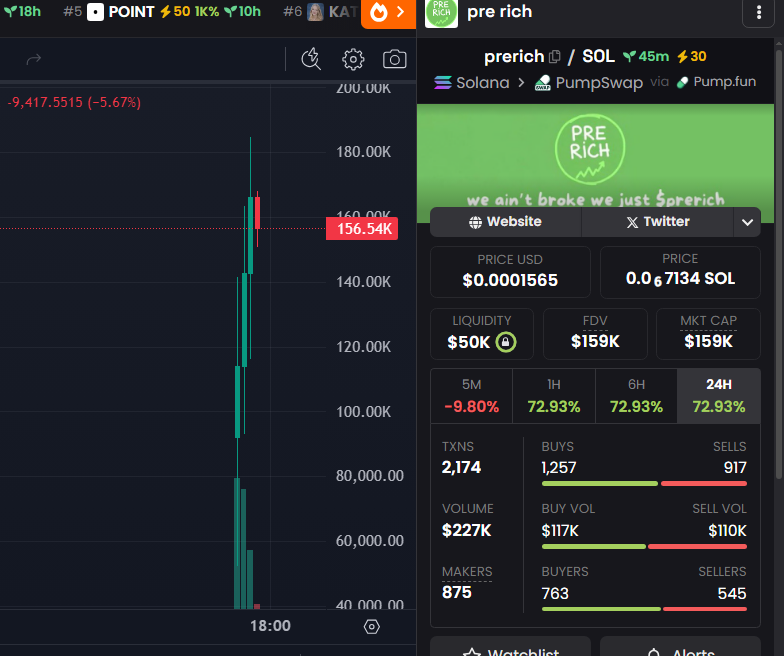This screenshot has height=656, width=784.
Task: Click the FDV $159K box
Action: tap(595, 334)
